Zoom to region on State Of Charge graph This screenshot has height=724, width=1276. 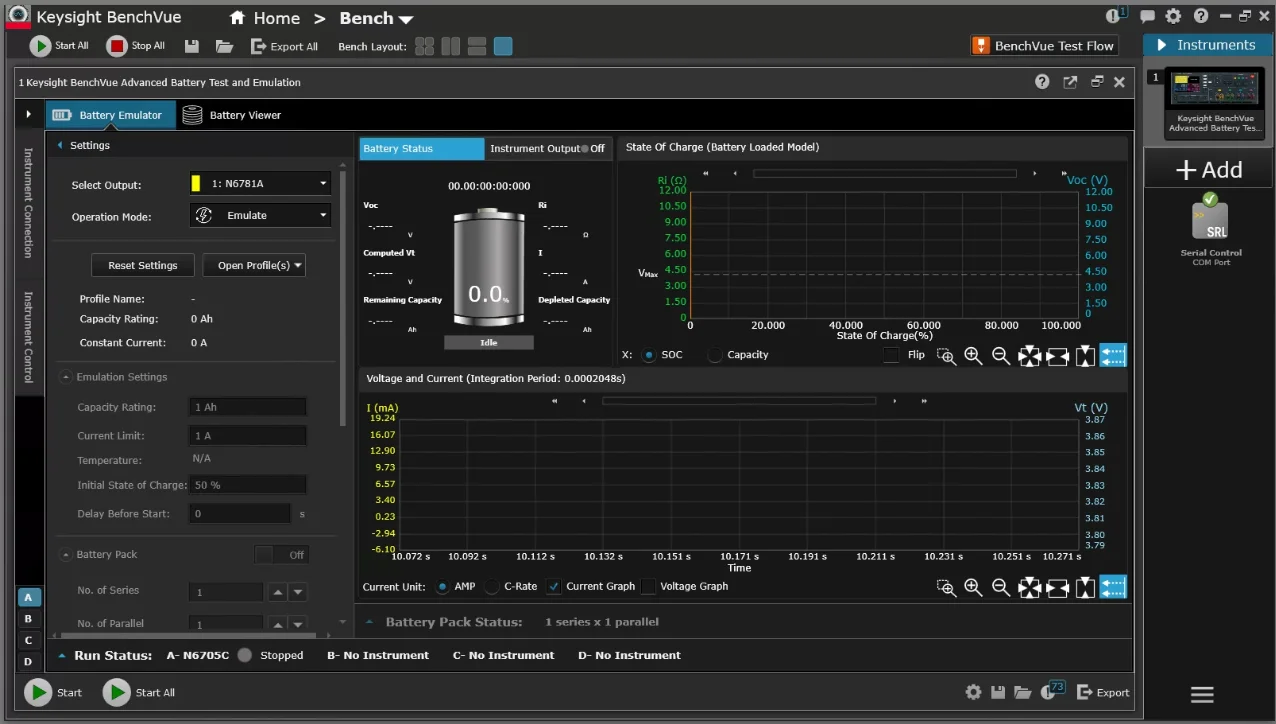[946, 356]
